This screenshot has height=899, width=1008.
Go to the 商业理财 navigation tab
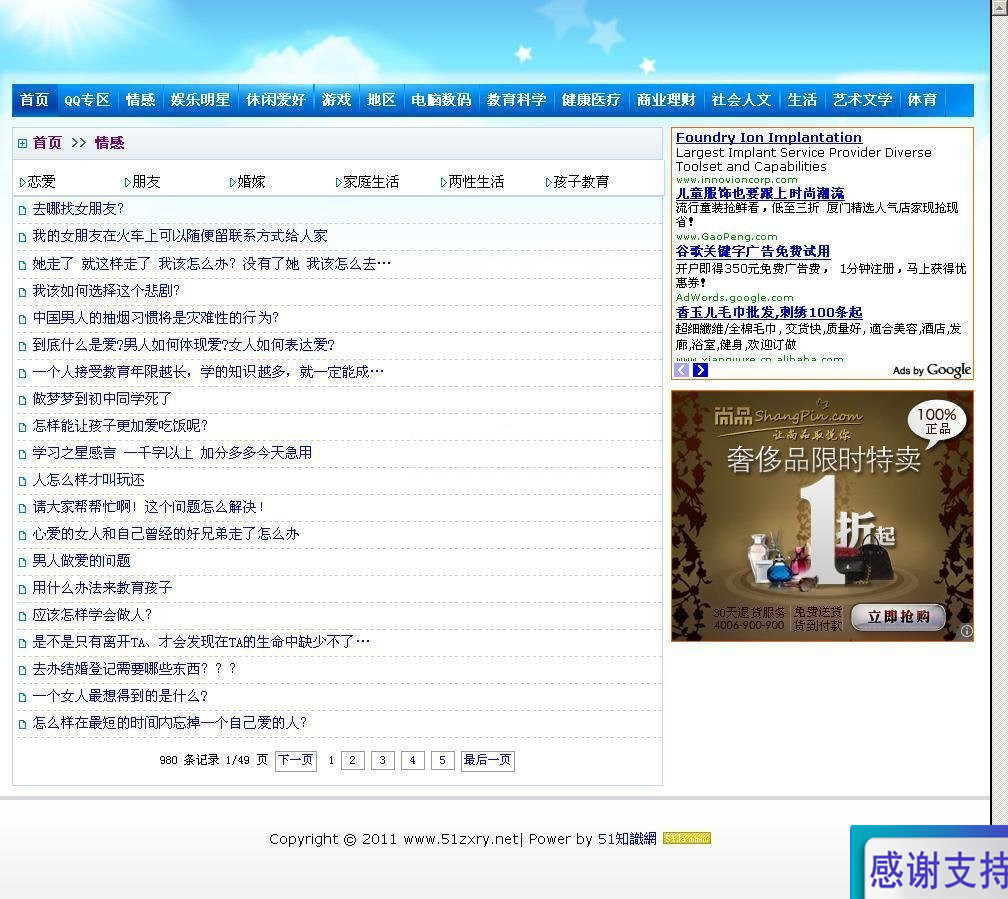click(666, 100)
